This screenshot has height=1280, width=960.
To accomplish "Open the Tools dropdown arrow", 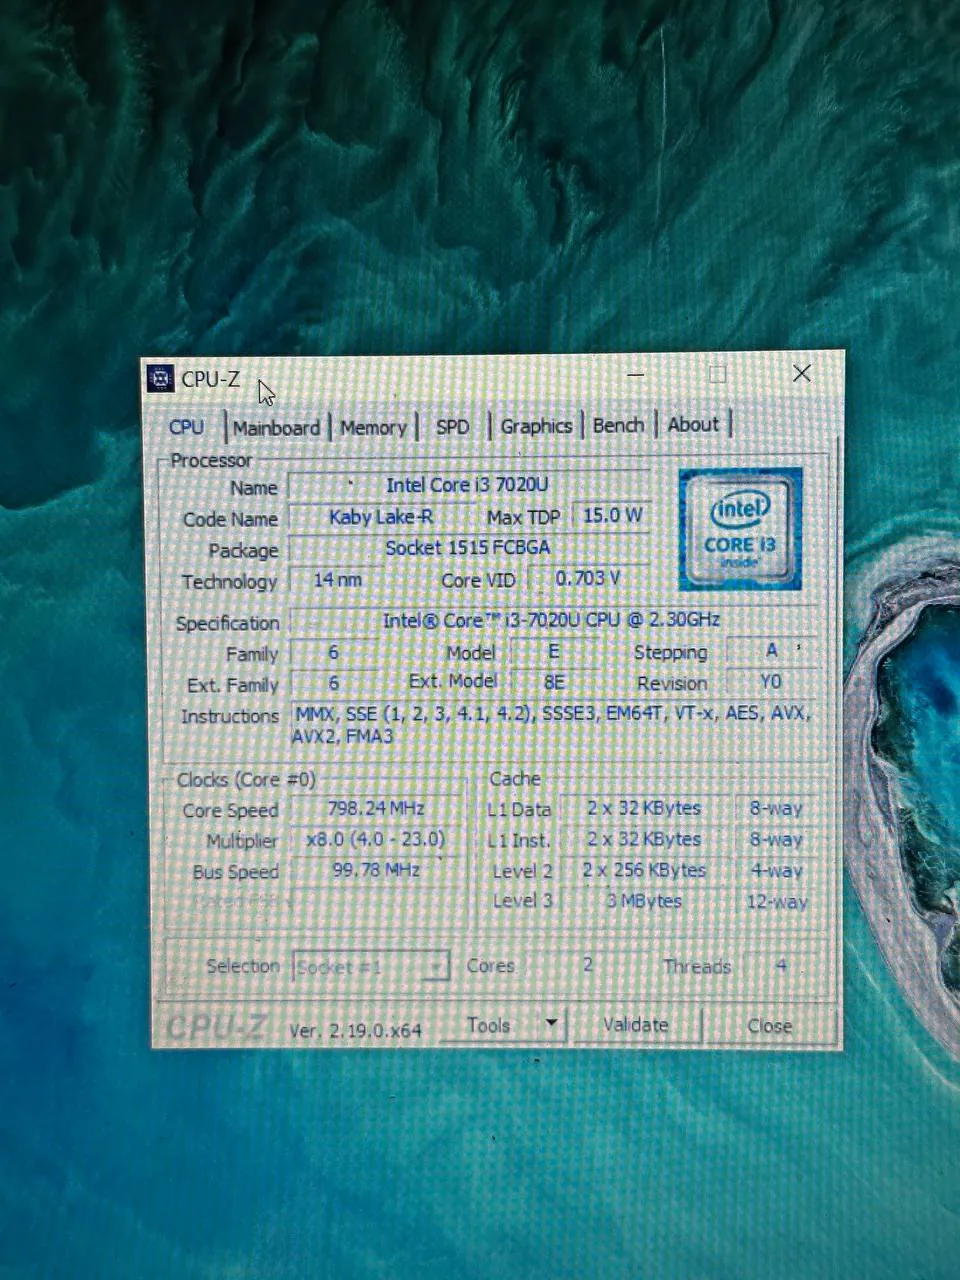I will tap(551, 1024).
